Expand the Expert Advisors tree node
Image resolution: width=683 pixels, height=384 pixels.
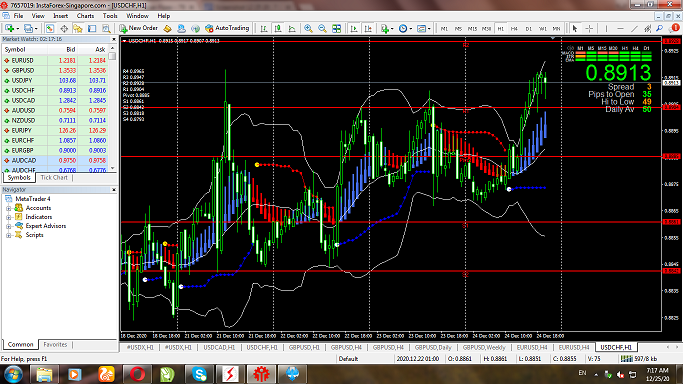pos(8,226)
